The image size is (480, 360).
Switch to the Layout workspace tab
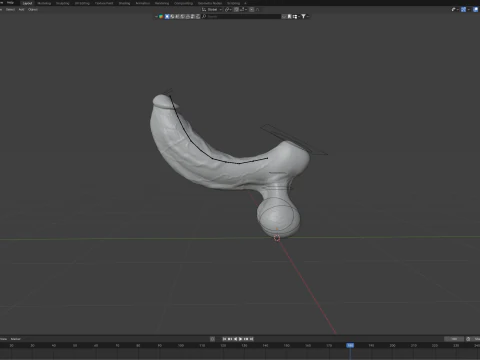pos(27,3)
